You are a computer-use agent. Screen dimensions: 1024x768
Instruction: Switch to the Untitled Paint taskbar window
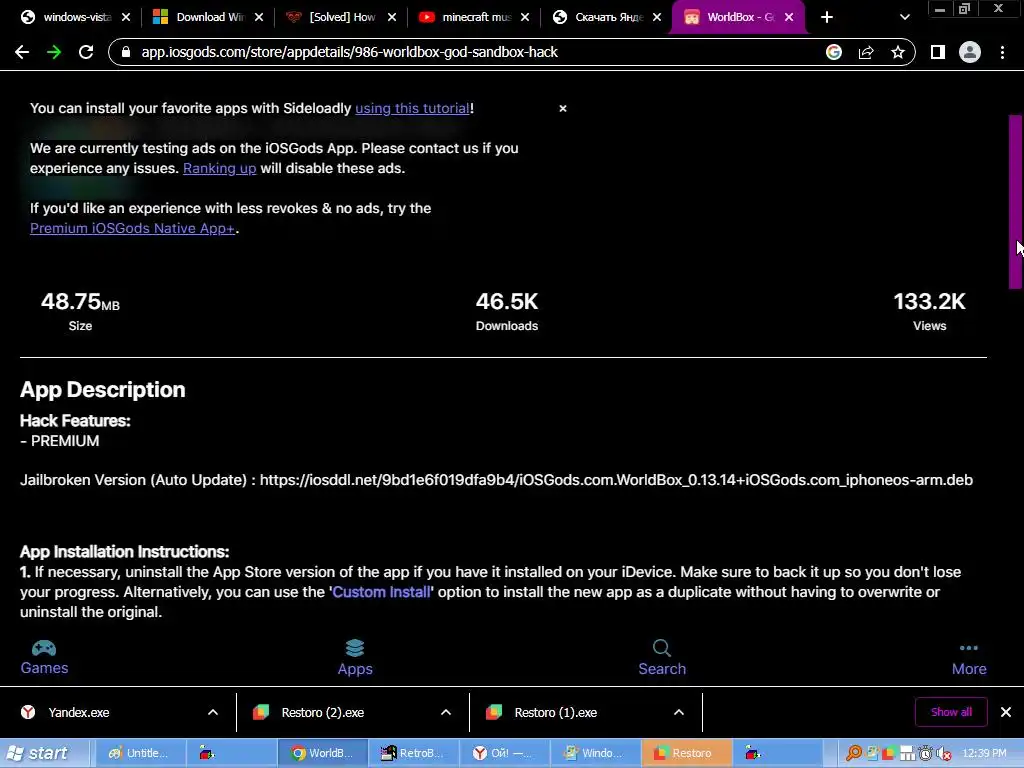click(140, 754)
